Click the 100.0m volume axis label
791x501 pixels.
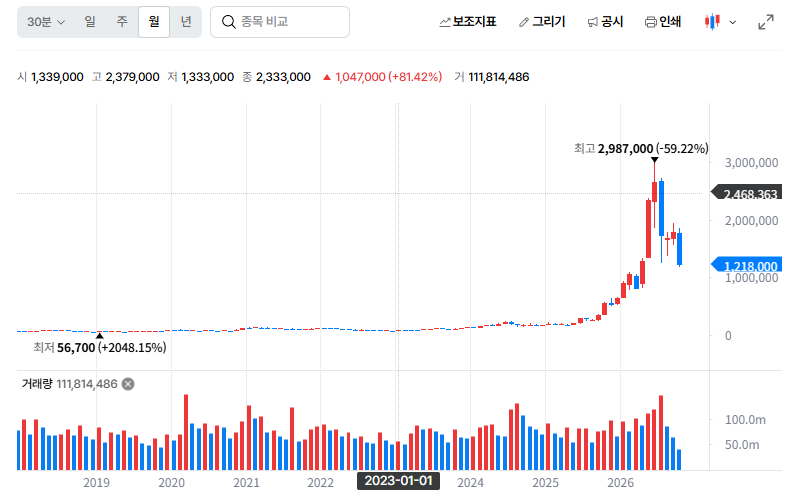click(x=745, y=420)
